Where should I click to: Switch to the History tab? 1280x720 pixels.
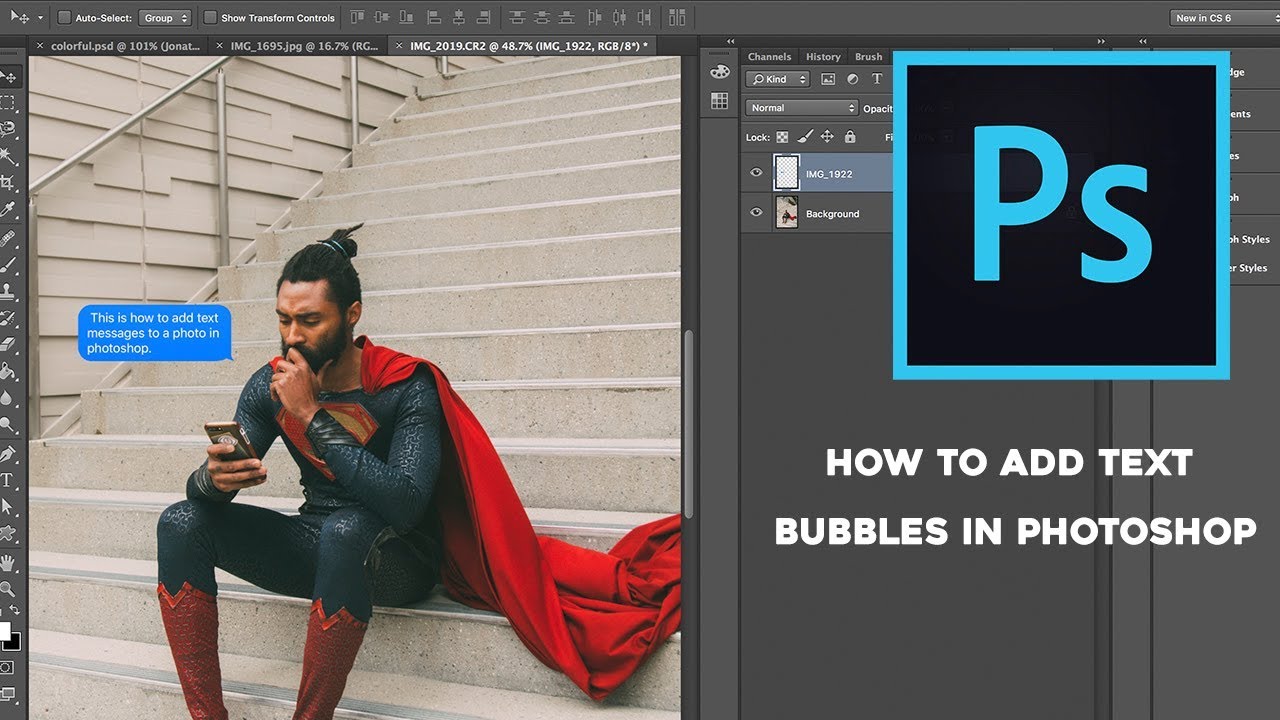823,57
